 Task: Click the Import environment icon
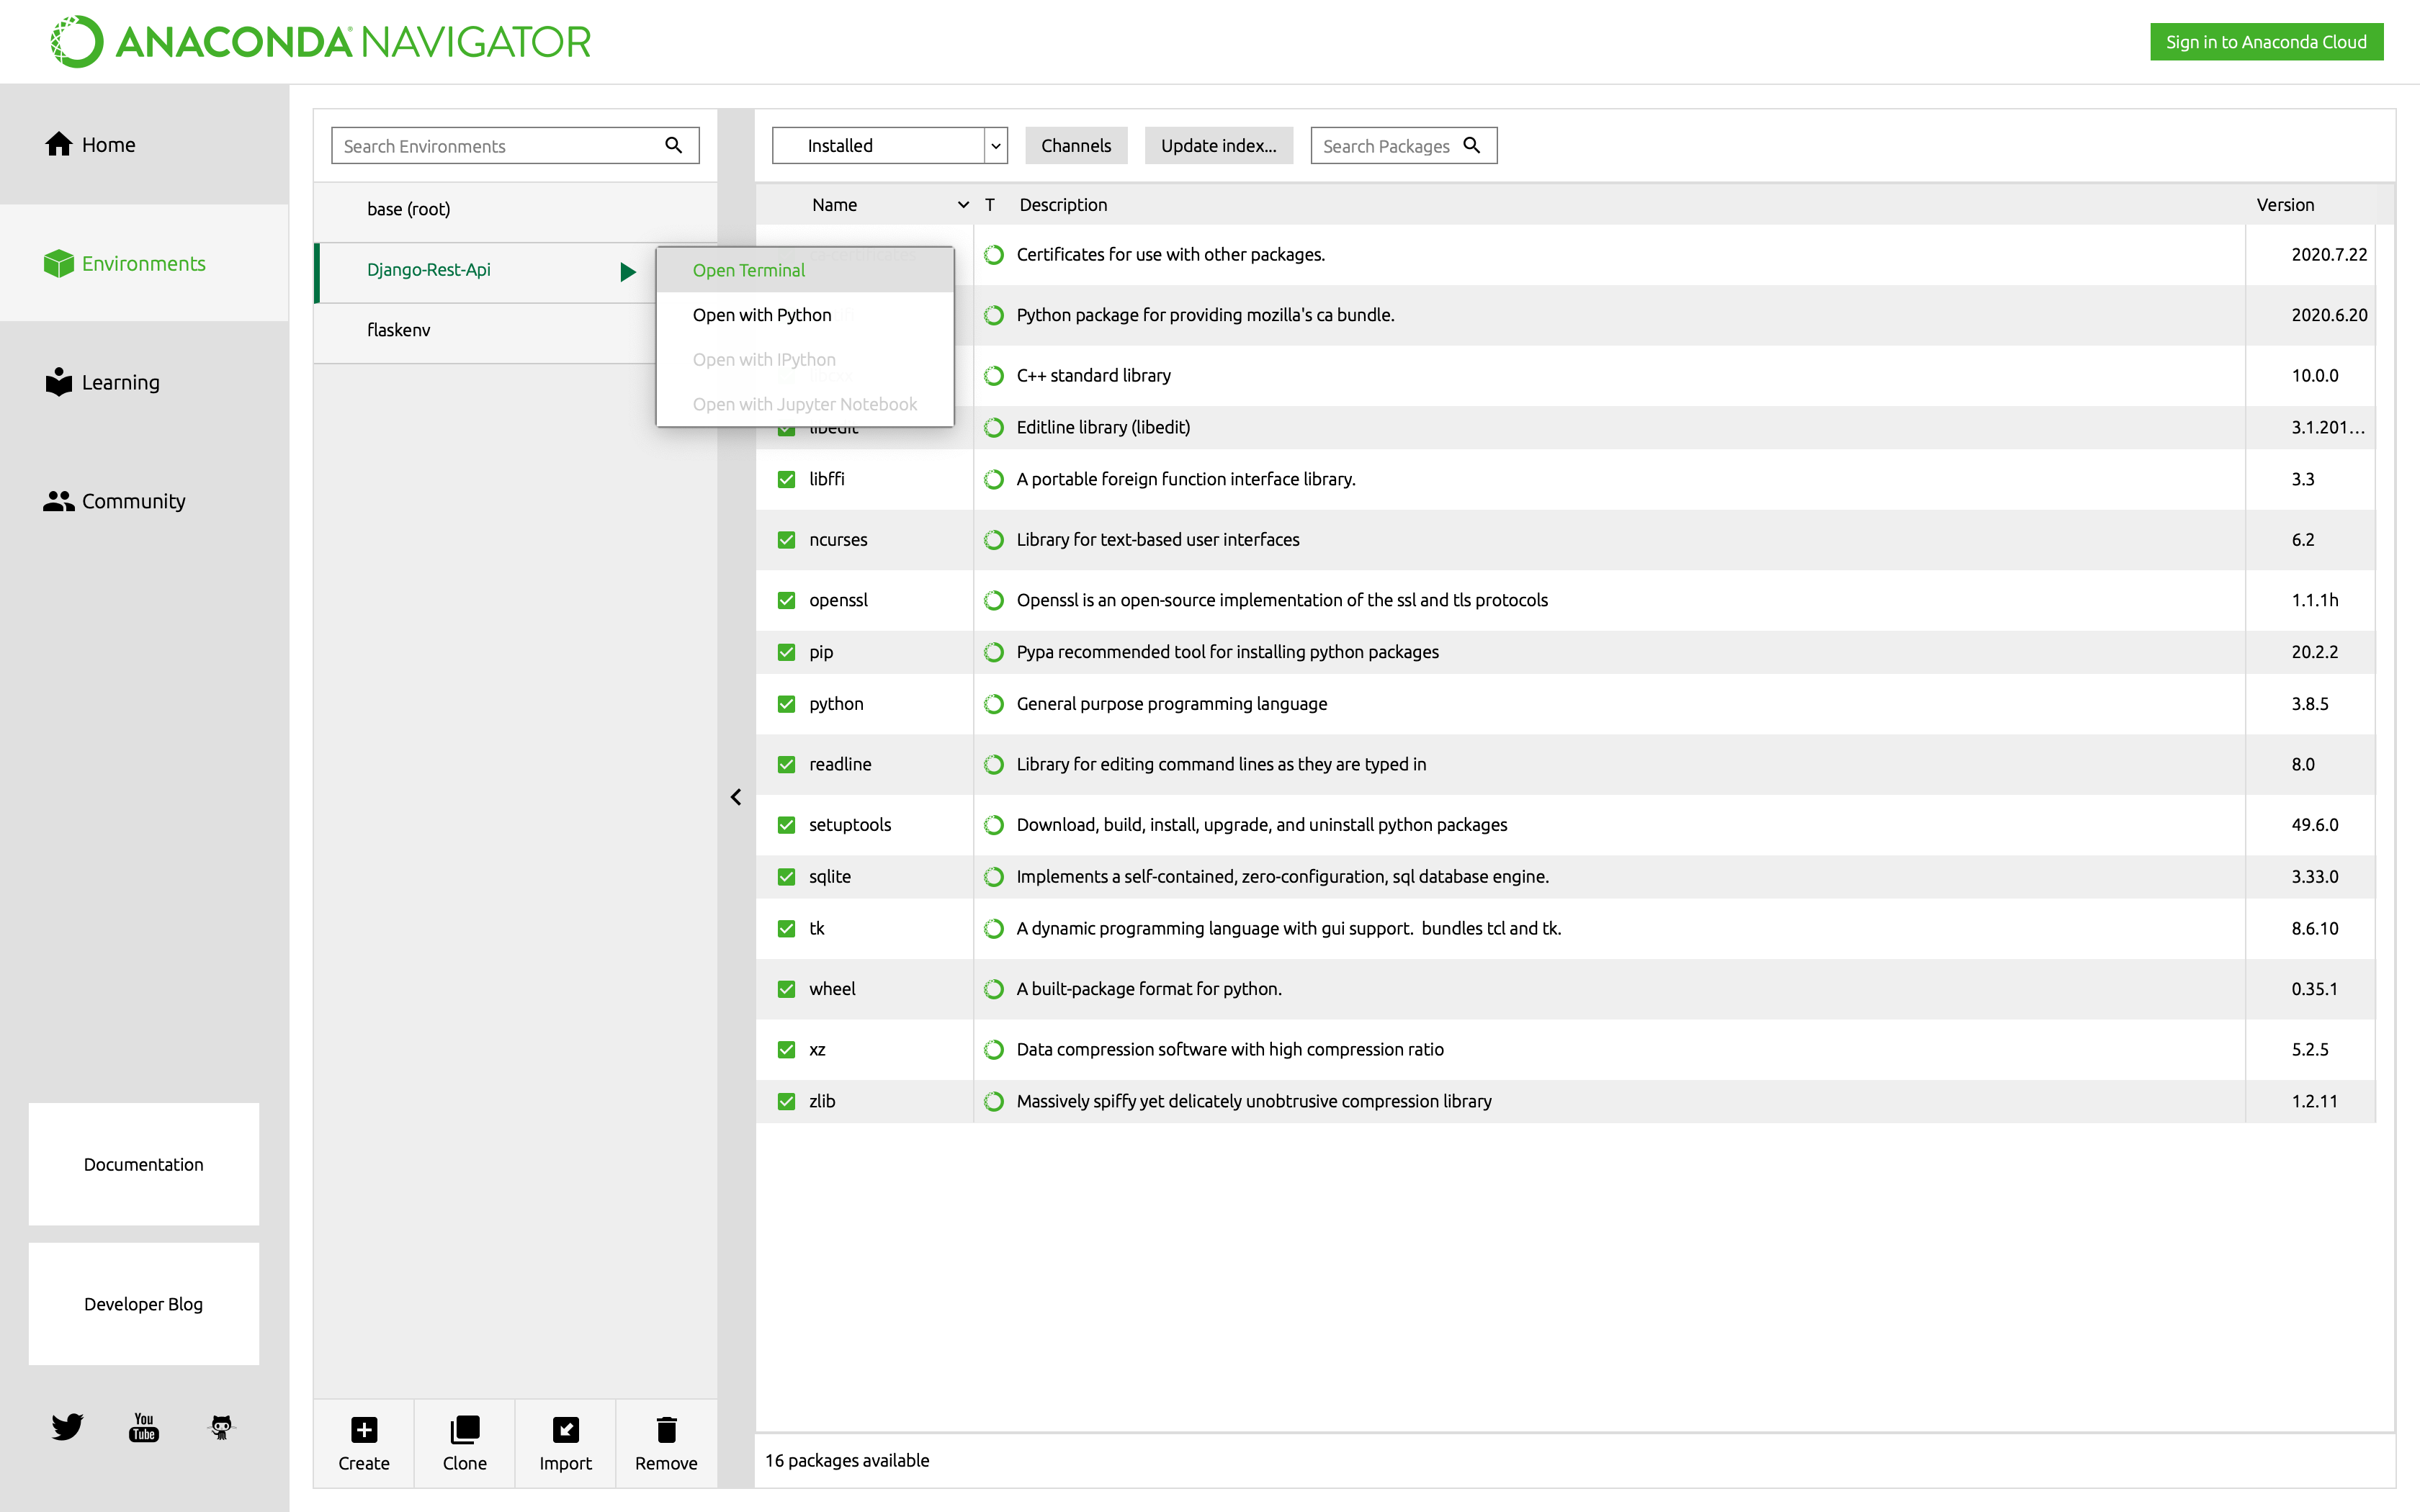pos(565,1429)
